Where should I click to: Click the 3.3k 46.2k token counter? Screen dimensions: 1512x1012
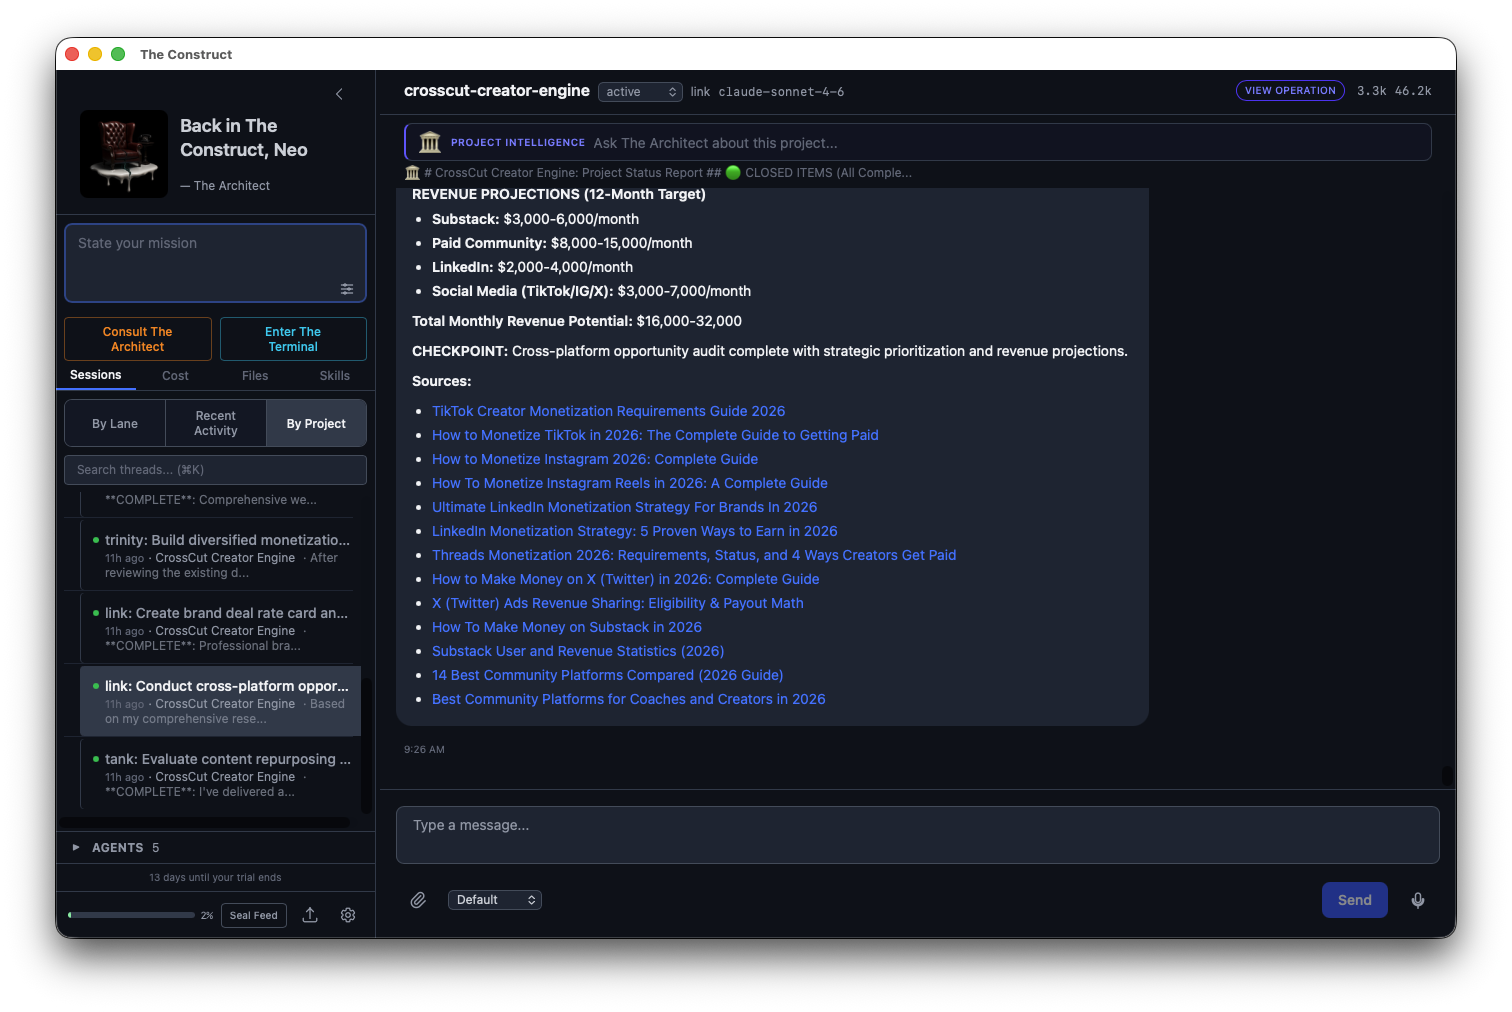pyautogui.click(x=1394, y=91)
